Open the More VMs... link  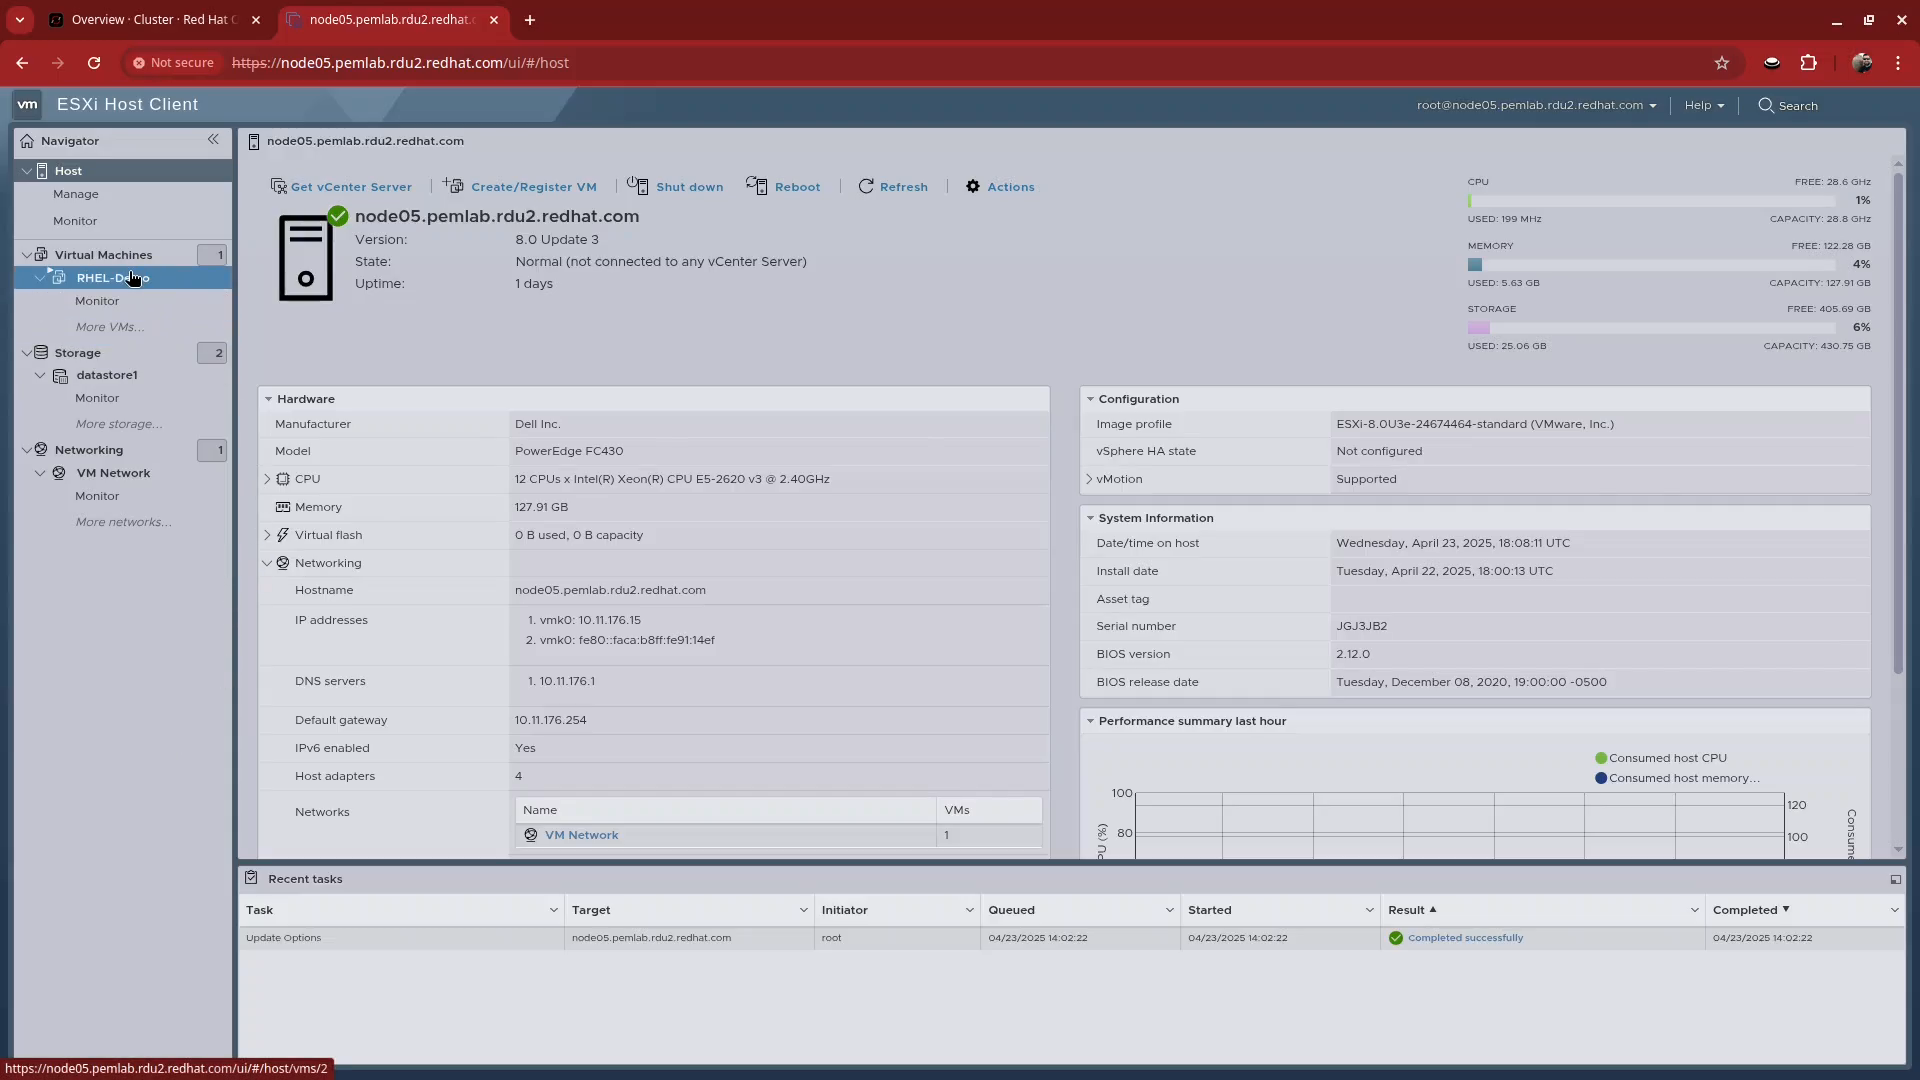[x=110, y=327]
